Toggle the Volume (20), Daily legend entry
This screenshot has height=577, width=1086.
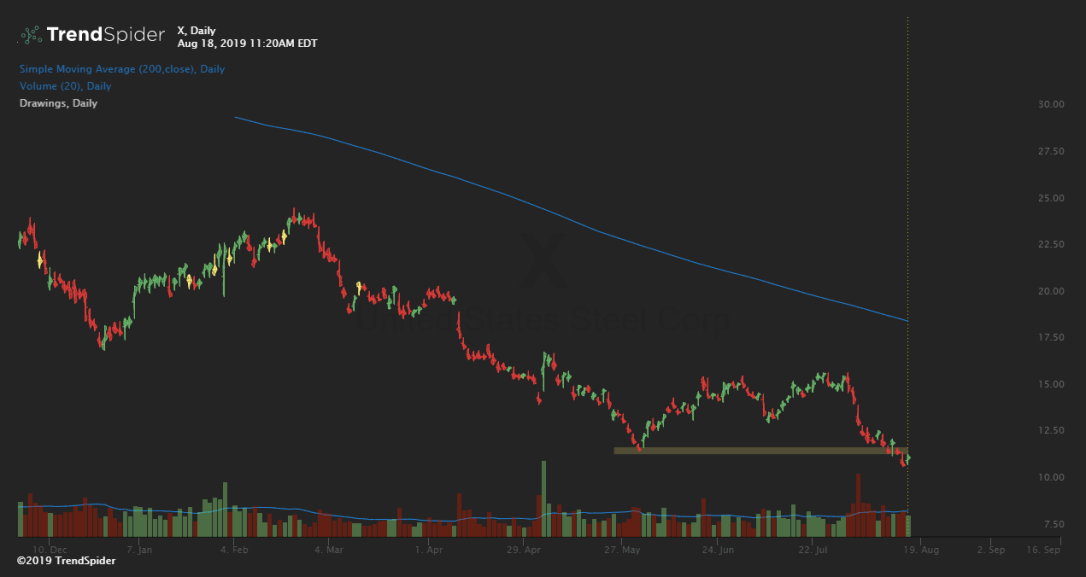65,86
